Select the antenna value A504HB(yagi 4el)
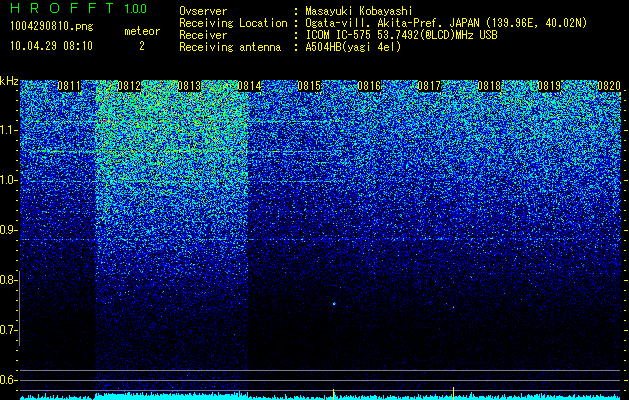The height and width of the screenshot is (400, 629). click(353, 47)
